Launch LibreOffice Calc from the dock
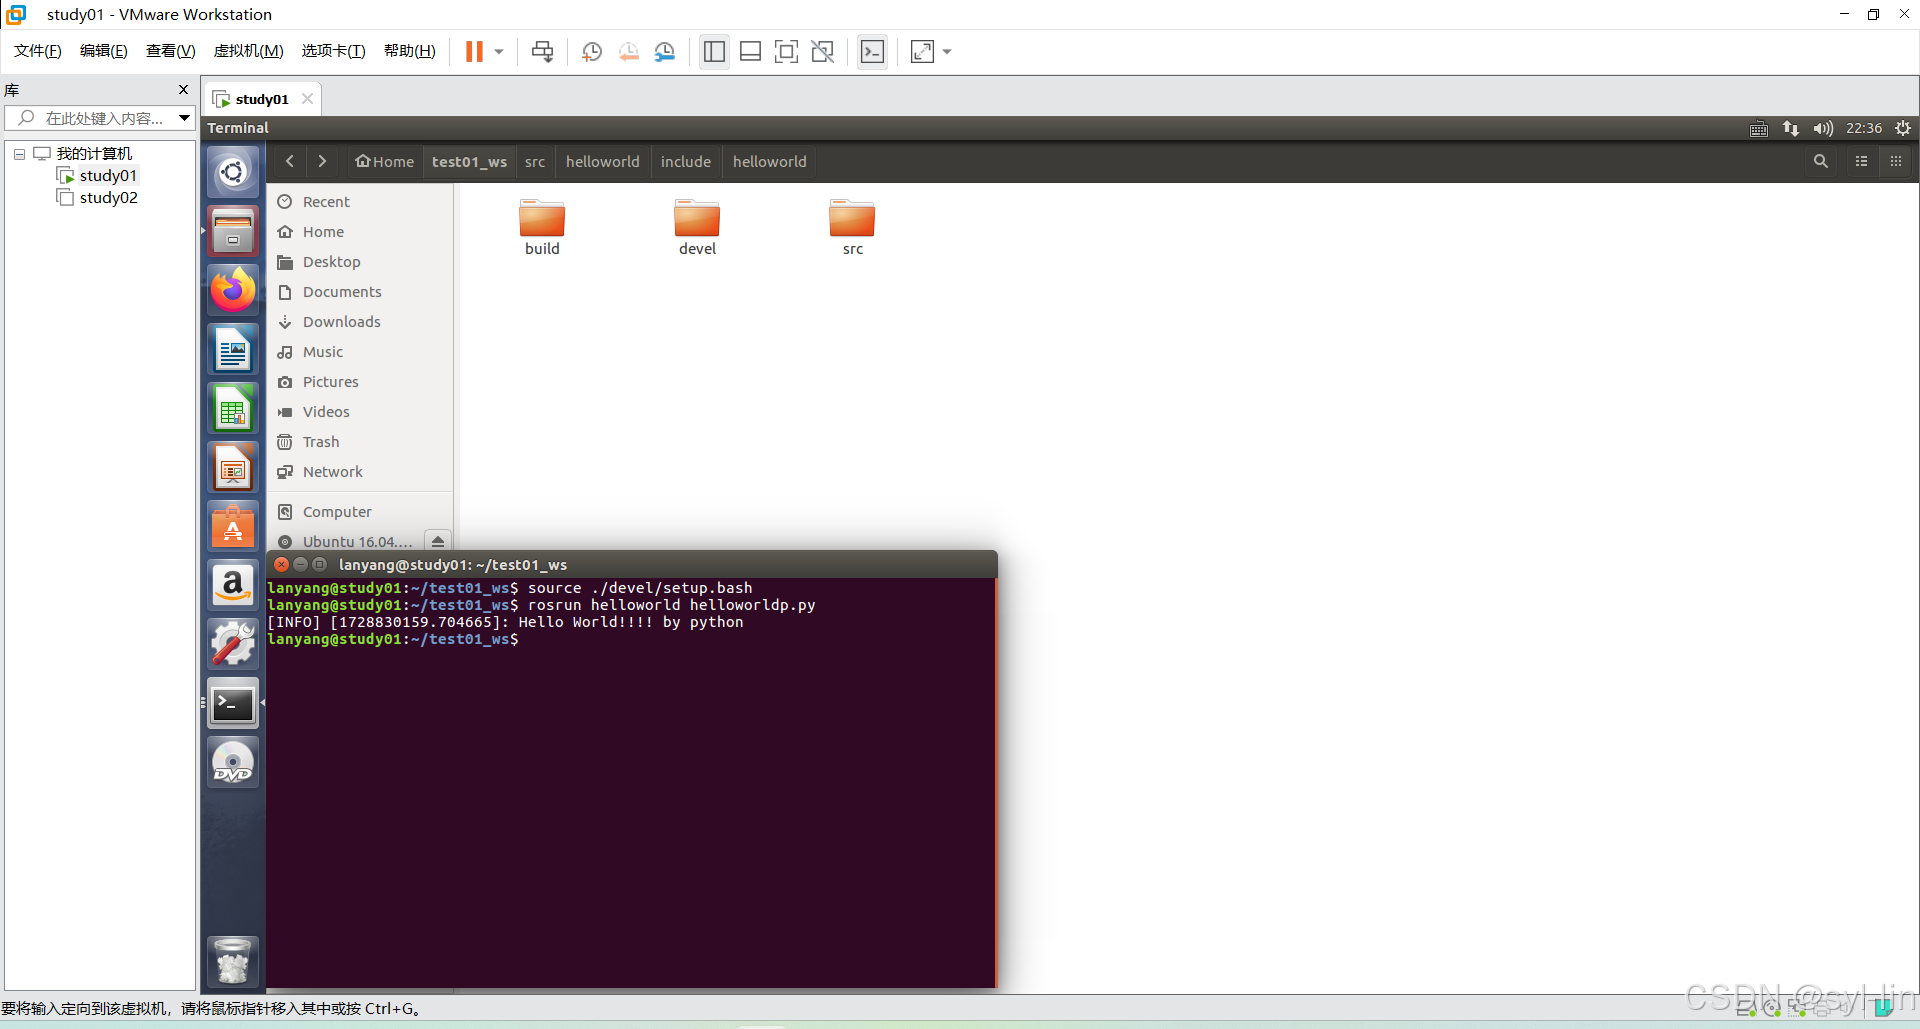This screenshot has width=1920, height=1029. tap(232, 407)
